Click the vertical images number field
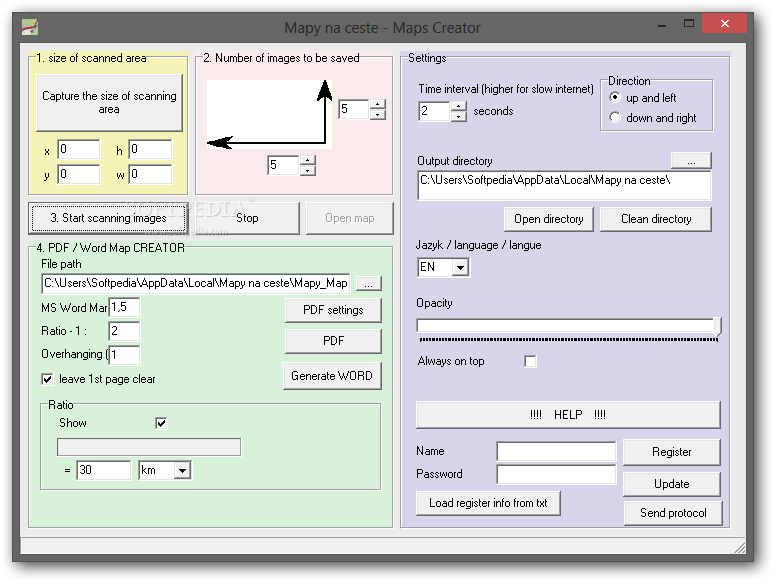Image resolution: width=774 pixels, height=582 pixels. (x=354, y=109)
